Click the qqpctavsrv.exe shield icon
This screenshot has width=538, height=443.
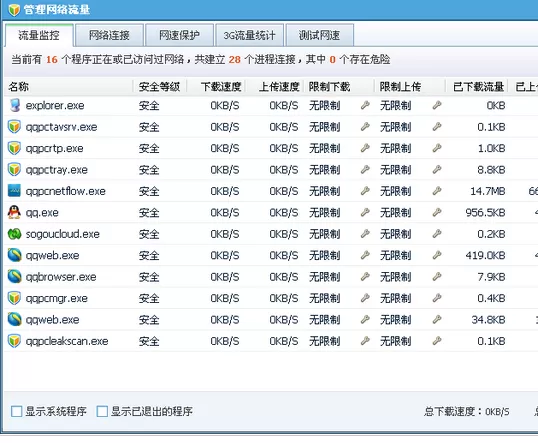(x=14, y=127)
